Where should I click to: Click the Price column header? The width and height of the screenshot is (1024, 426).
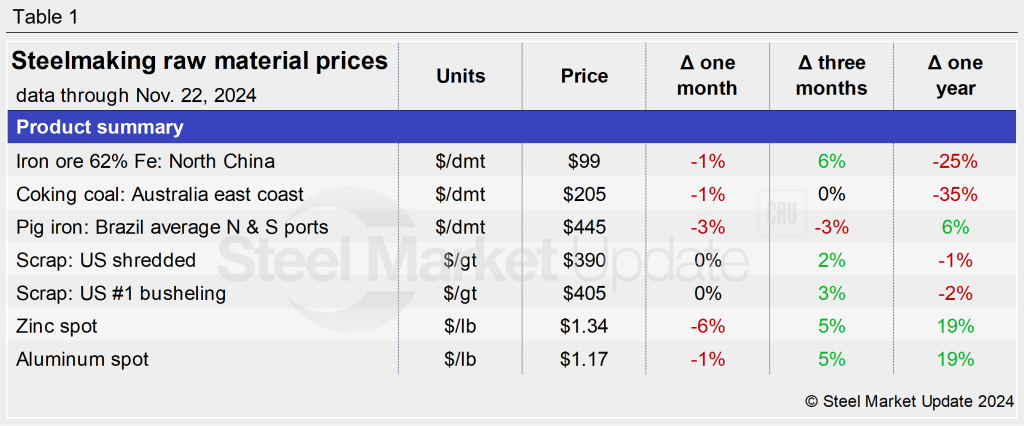584,76
